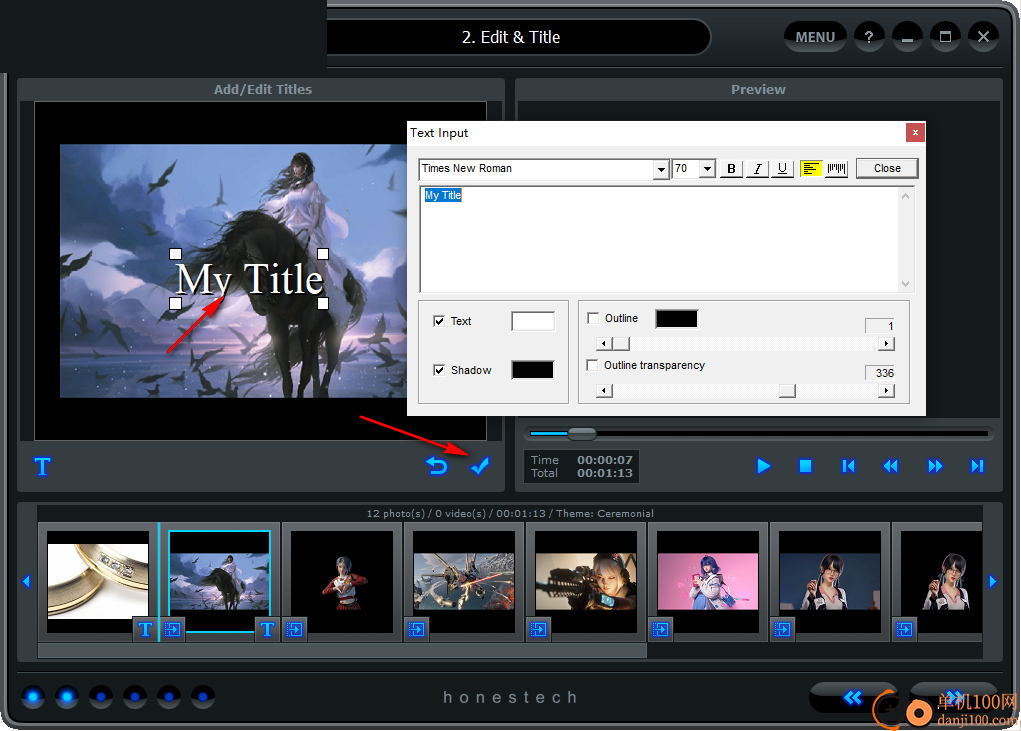Image resolution: width=1021 pixels, height=731 pixels.
Task: Skip to the next clip
Action: coord(977,466)
